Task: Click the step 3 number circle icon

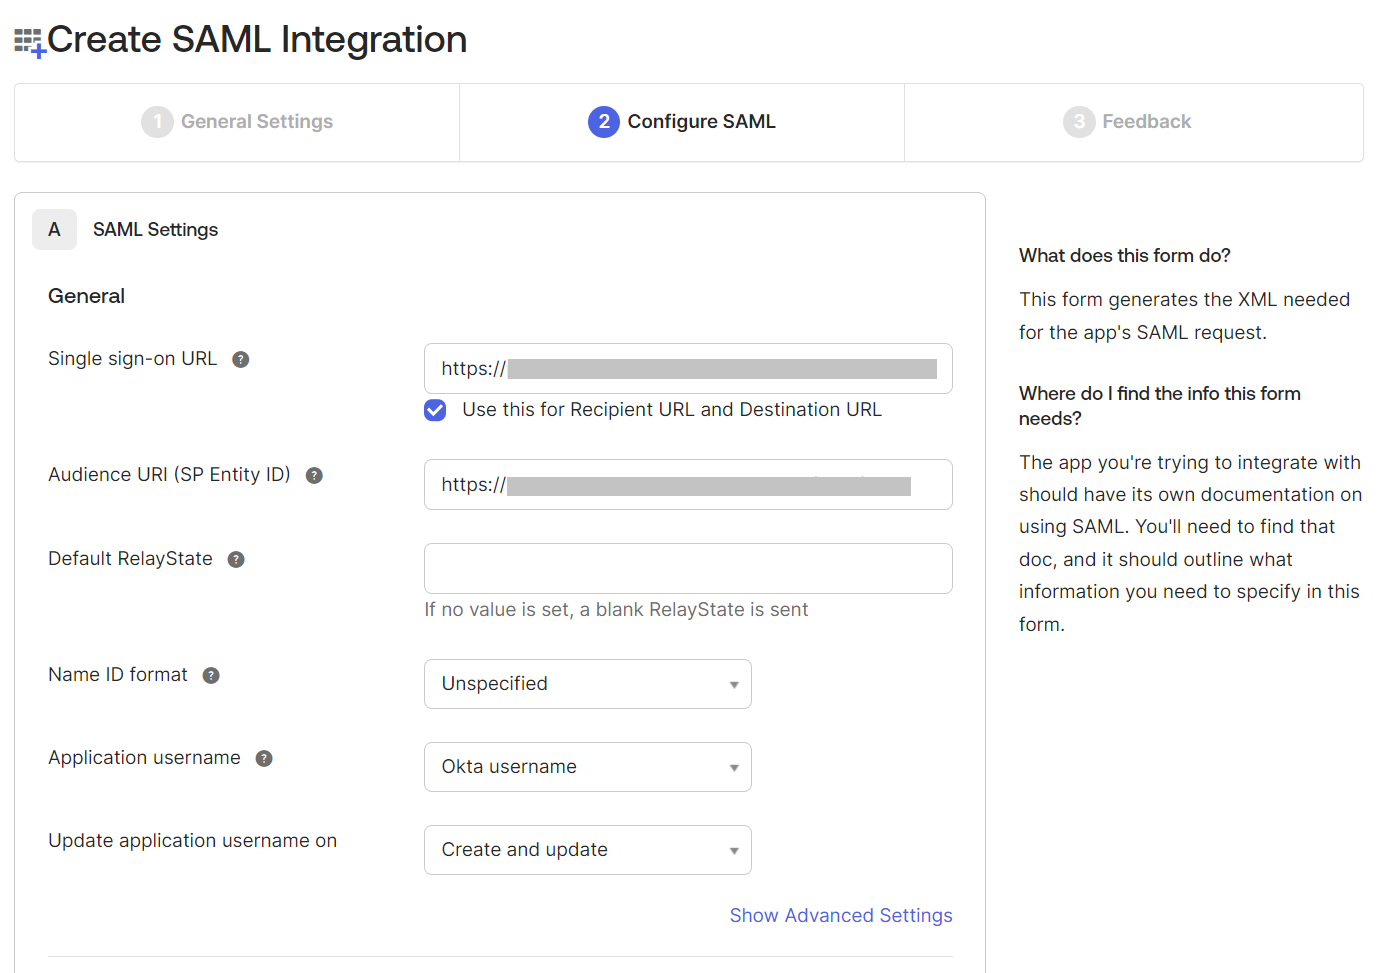Action: click(x=1078, y=122)
